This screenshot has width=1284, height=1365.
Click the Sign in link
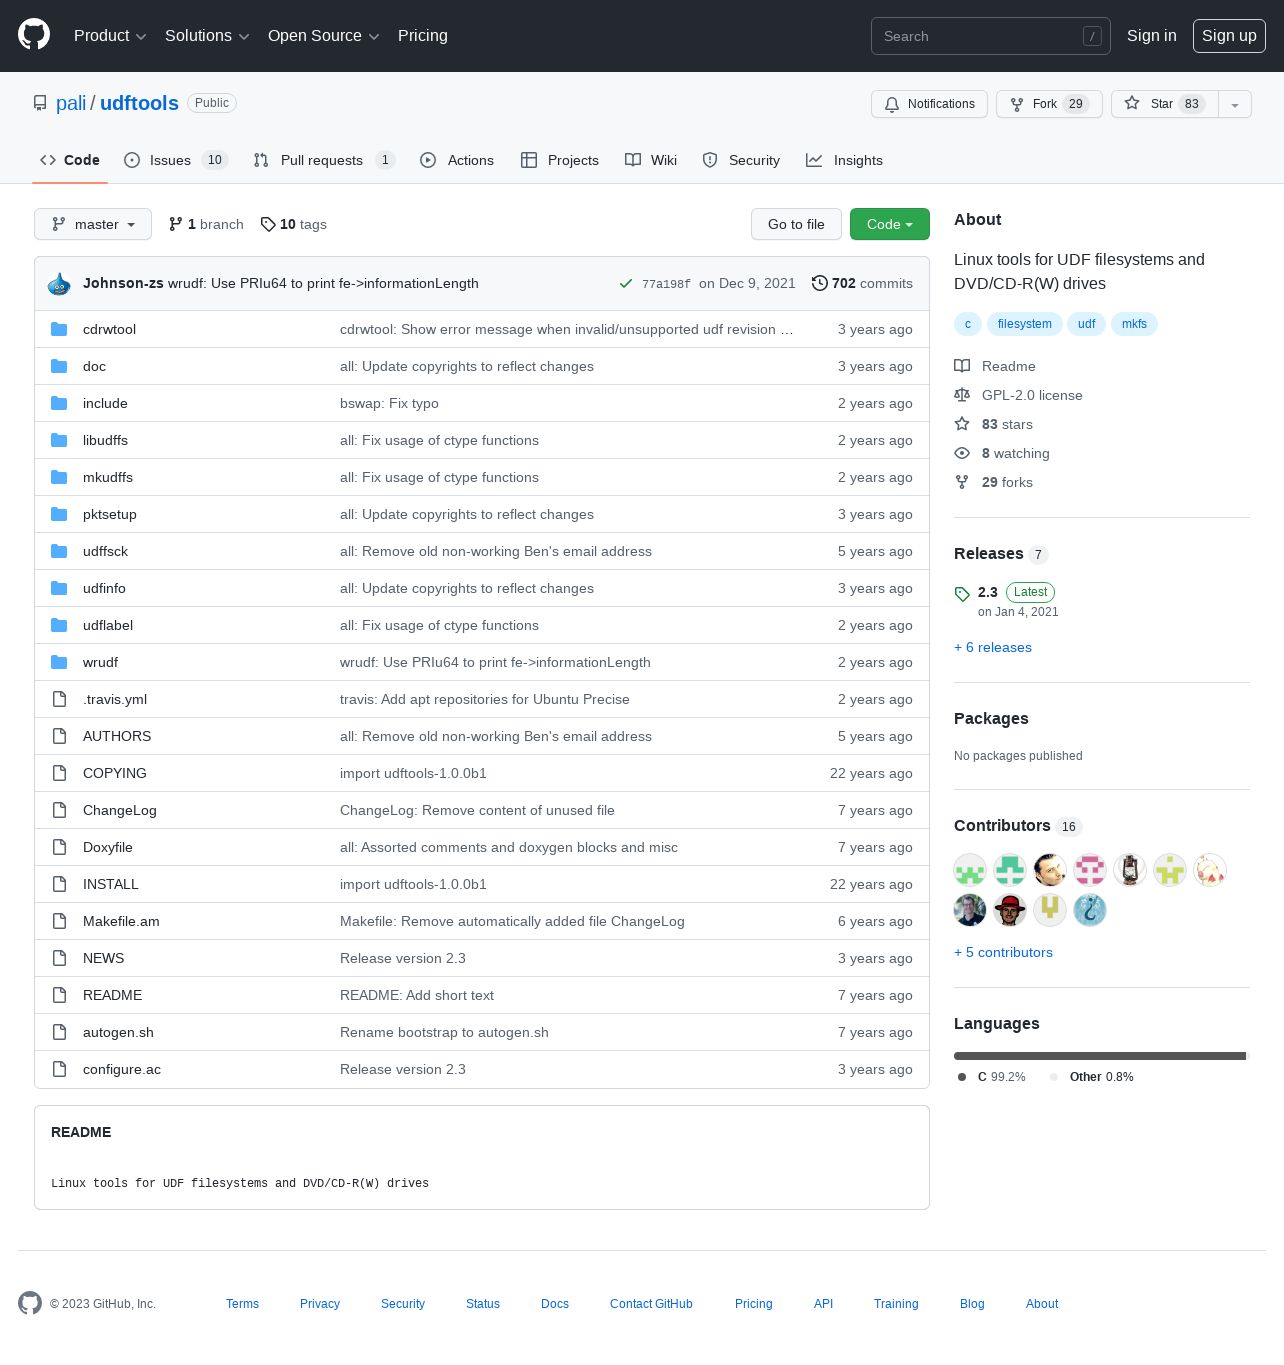[1151, 35]
